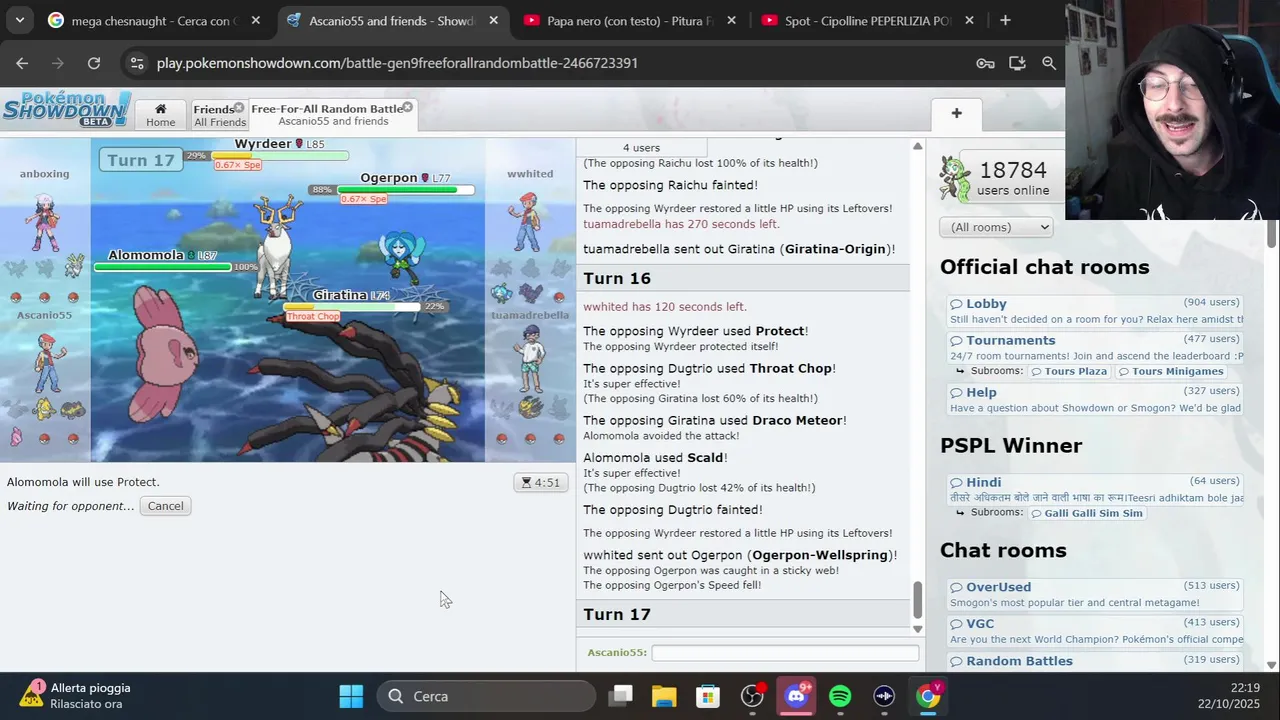The image size is (1280, 720).
Task: Open the password manager key icon
Action: [x=985, y=63]
